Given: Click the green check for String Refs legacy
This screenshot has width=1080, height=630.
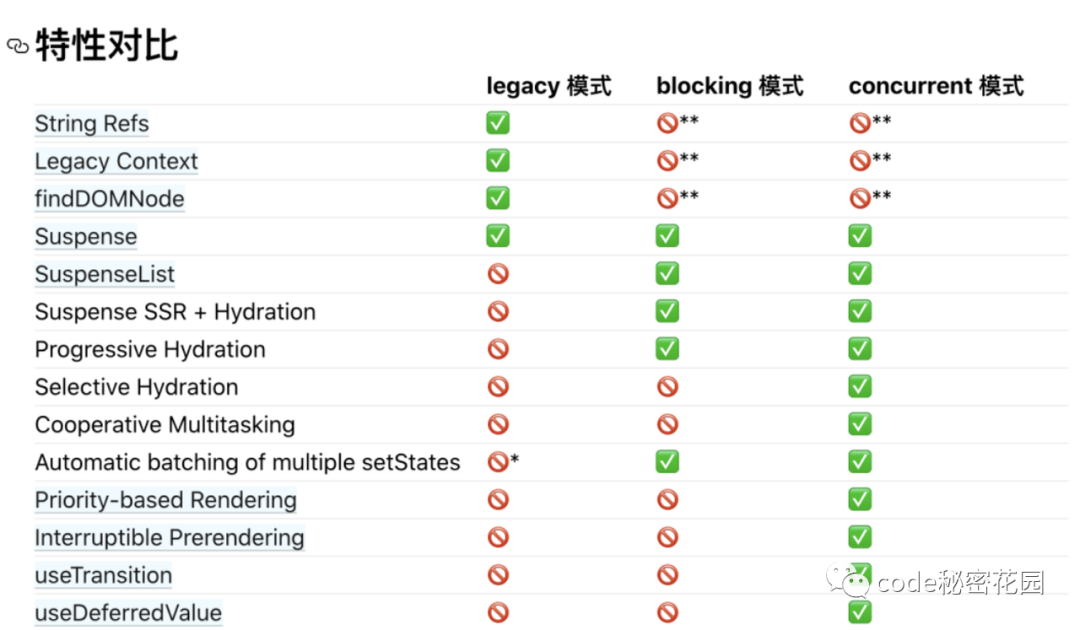Looking at the screenshot, I should coord(498,123).
